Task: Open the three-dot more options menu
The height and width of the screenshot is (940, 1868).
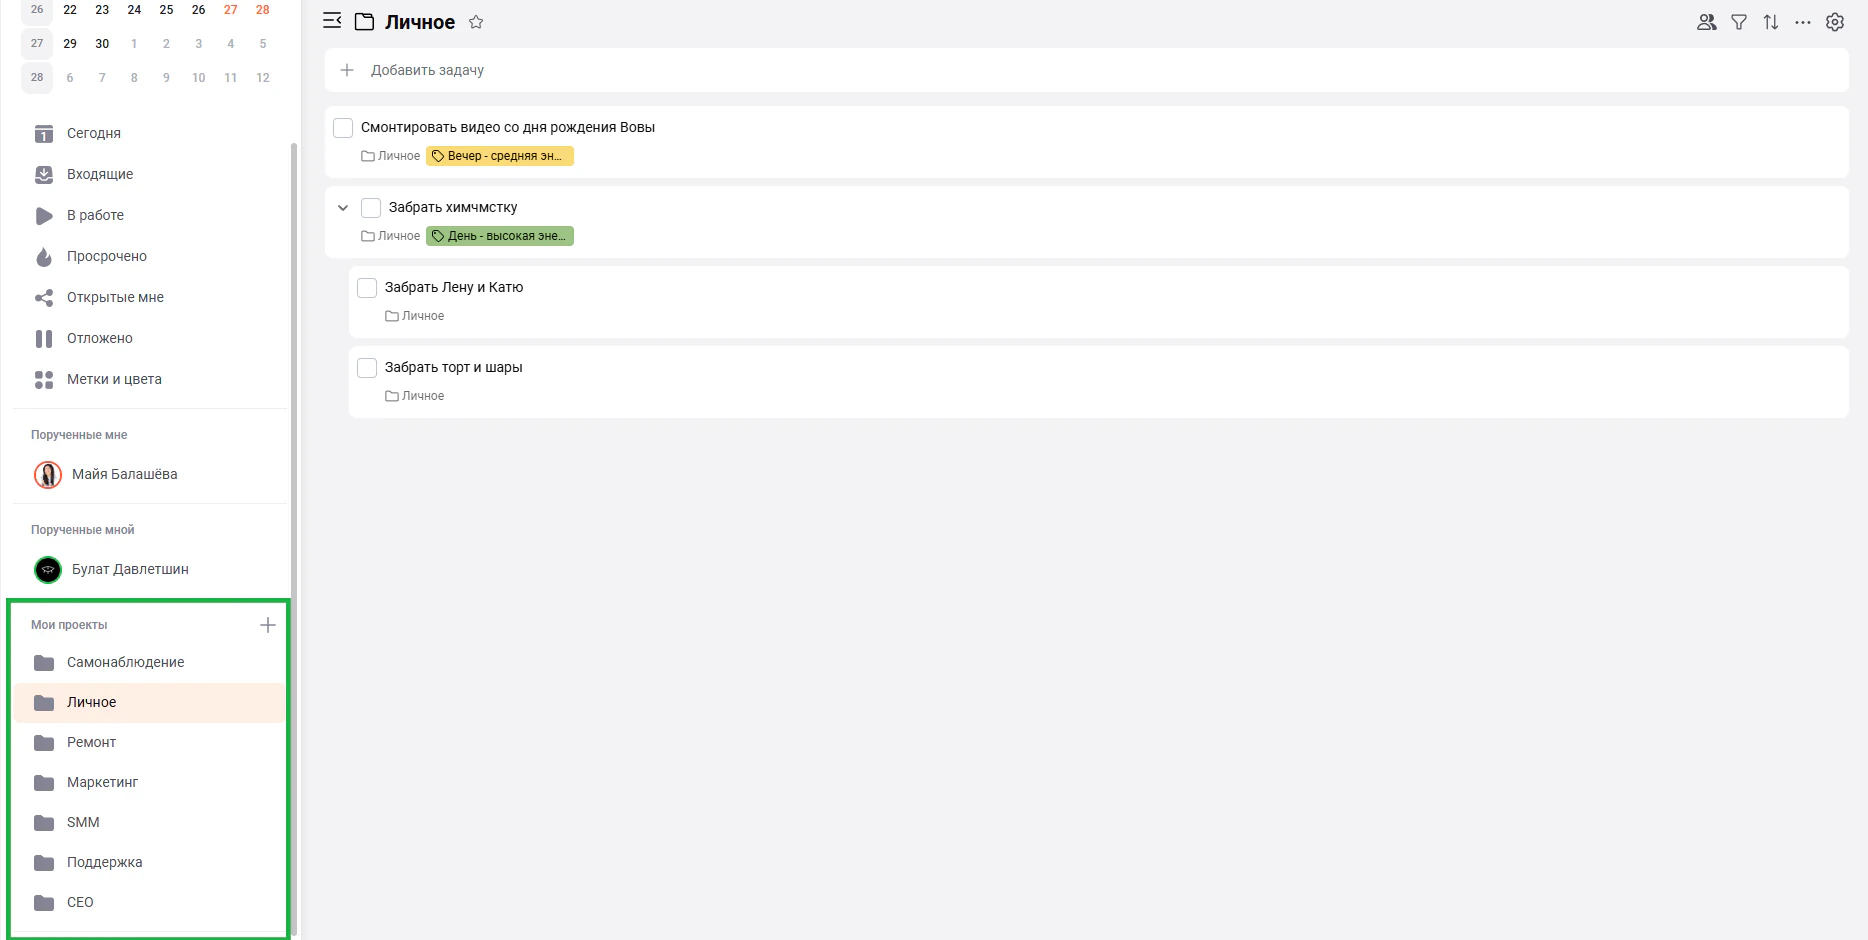Action: coord(1803,22)
